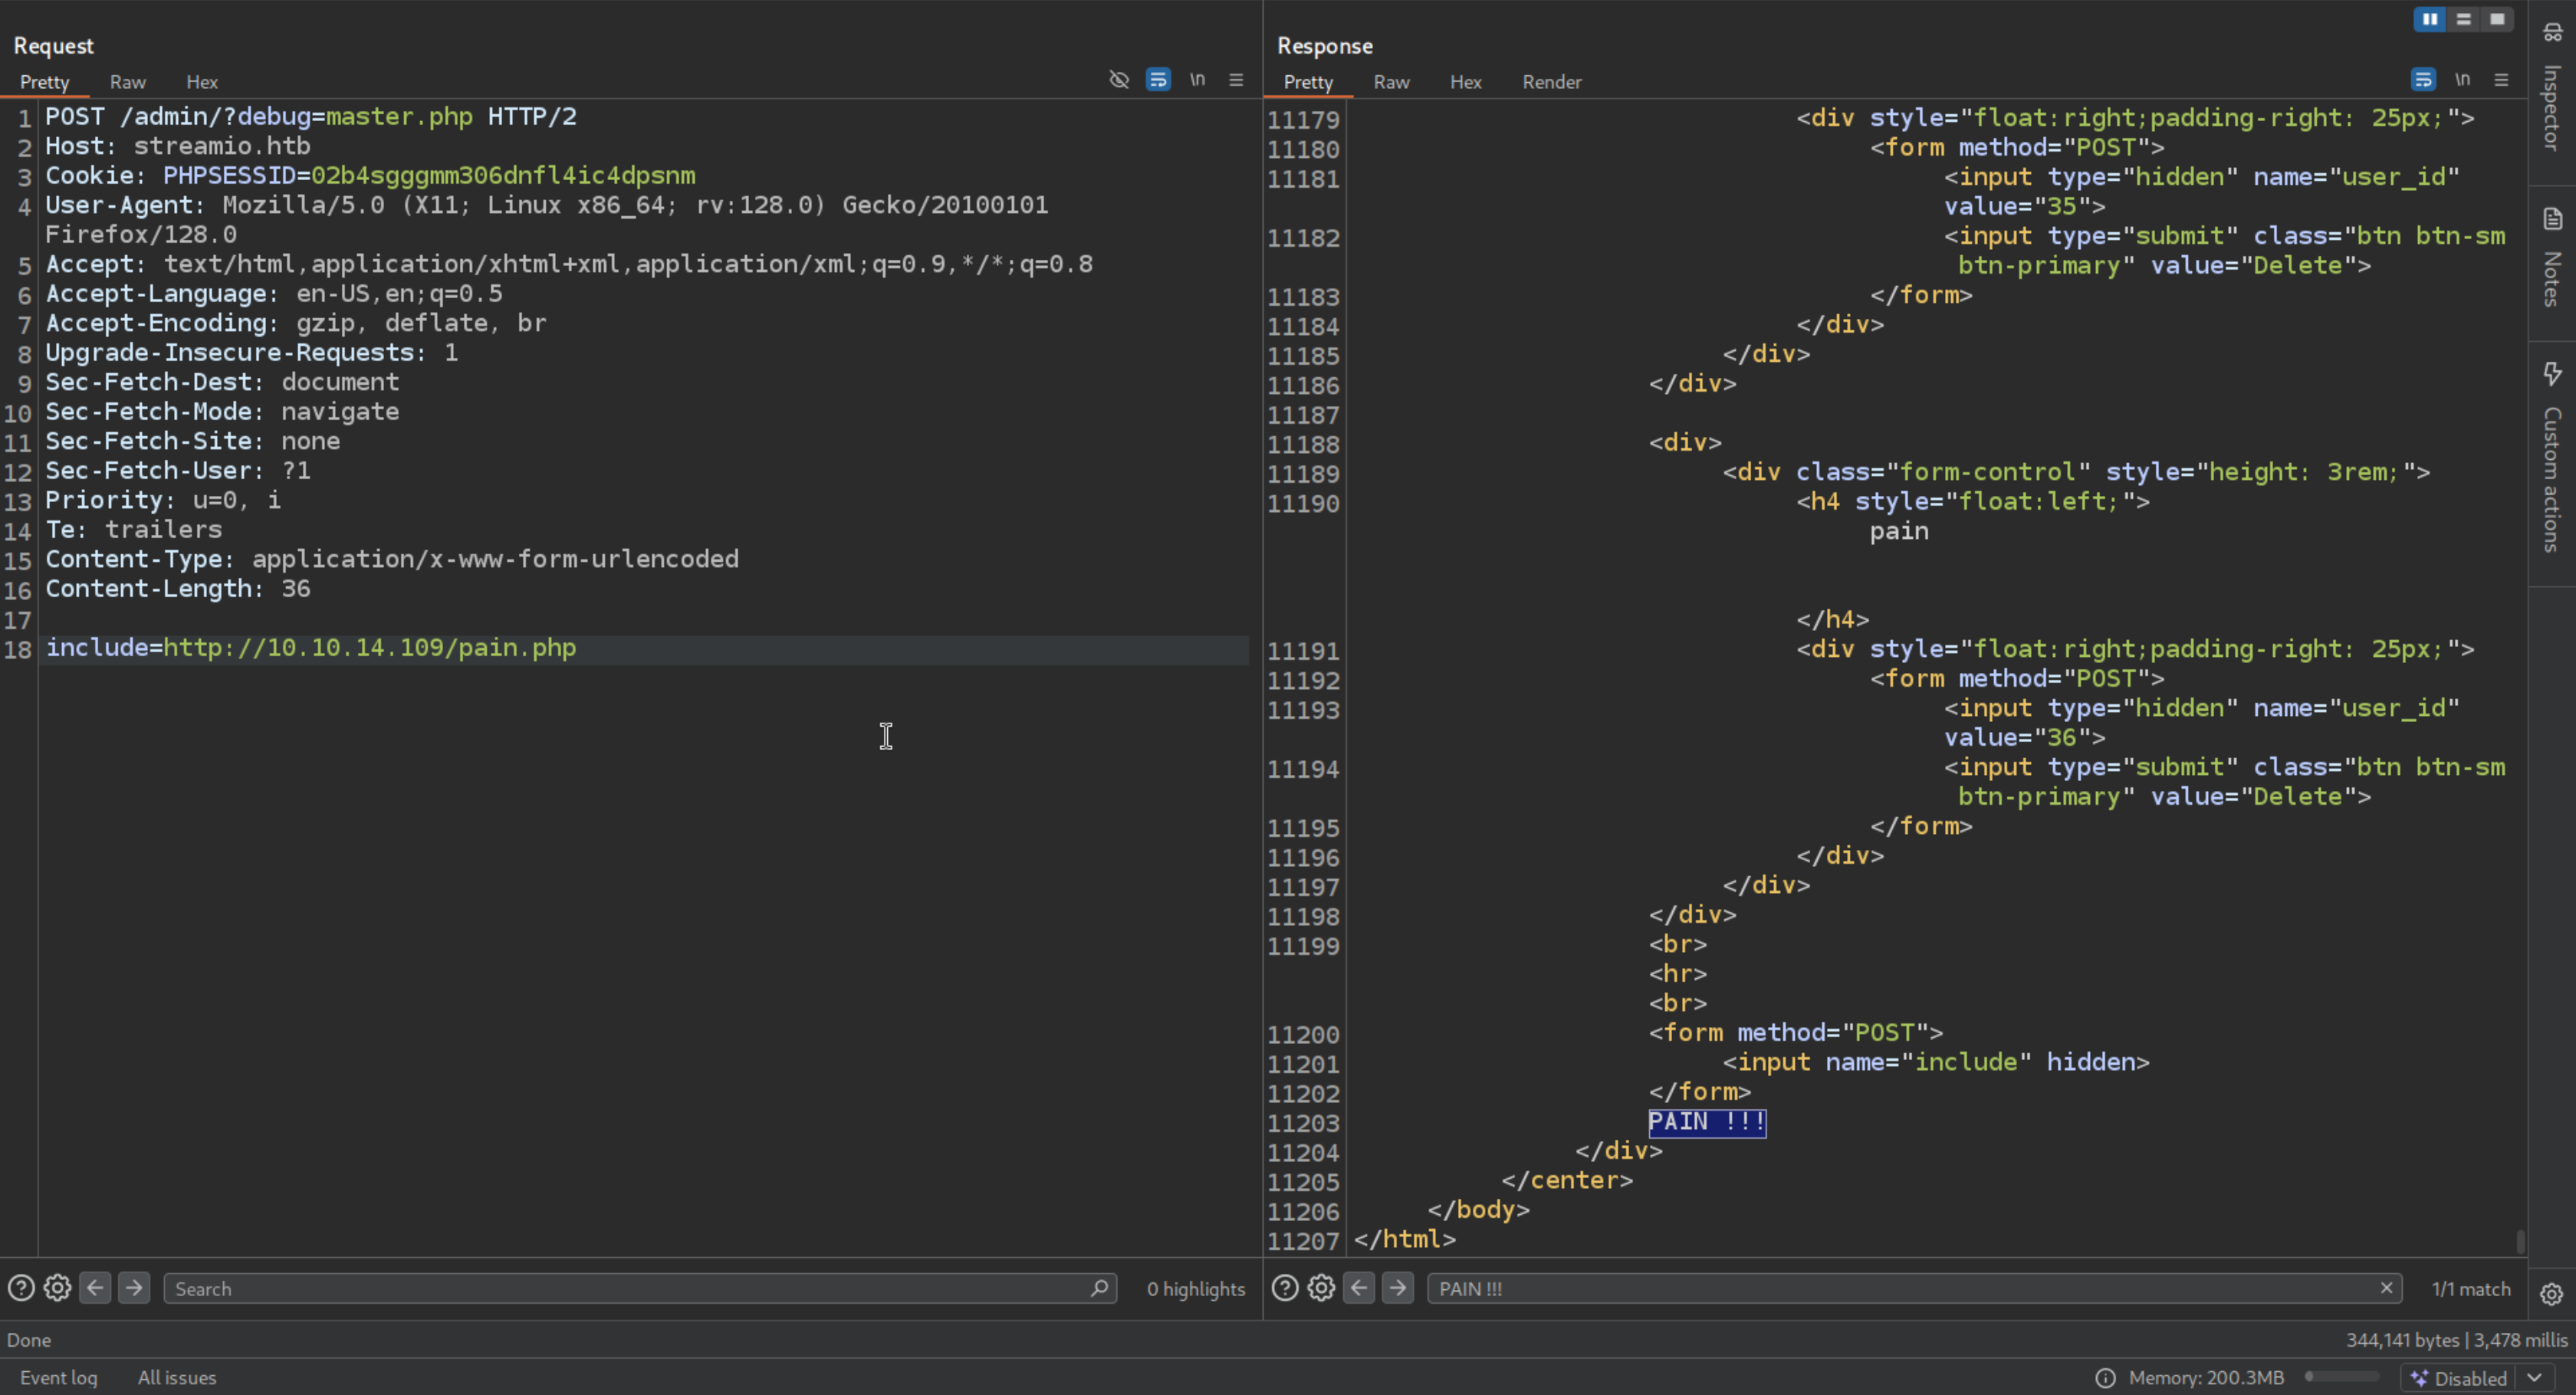This screenshot has width=2576, height=1395.
Task: Switch Request view to Hex tab
Action: point(201,82)
